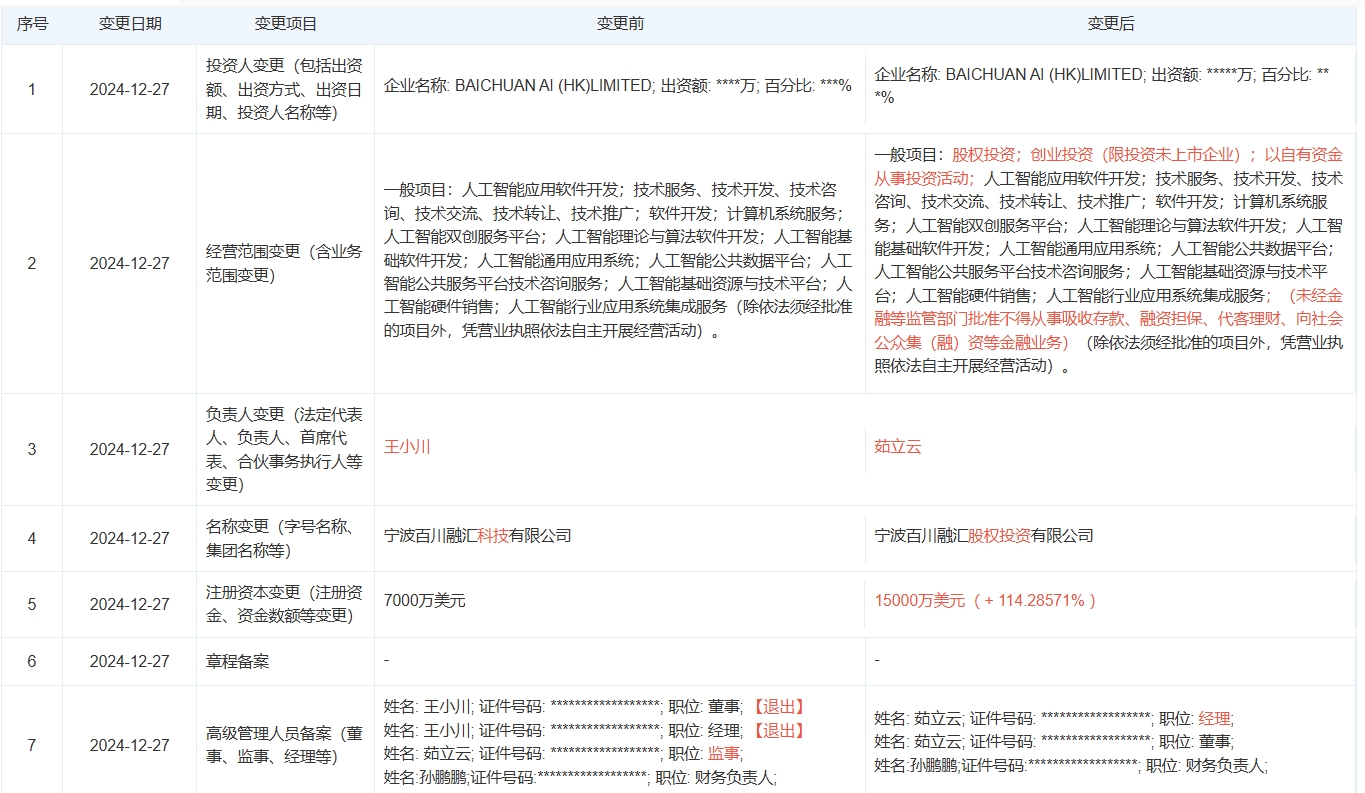The image size is (1365, 793).
Task: Click the 序号 column header
Action: [31, 24]
